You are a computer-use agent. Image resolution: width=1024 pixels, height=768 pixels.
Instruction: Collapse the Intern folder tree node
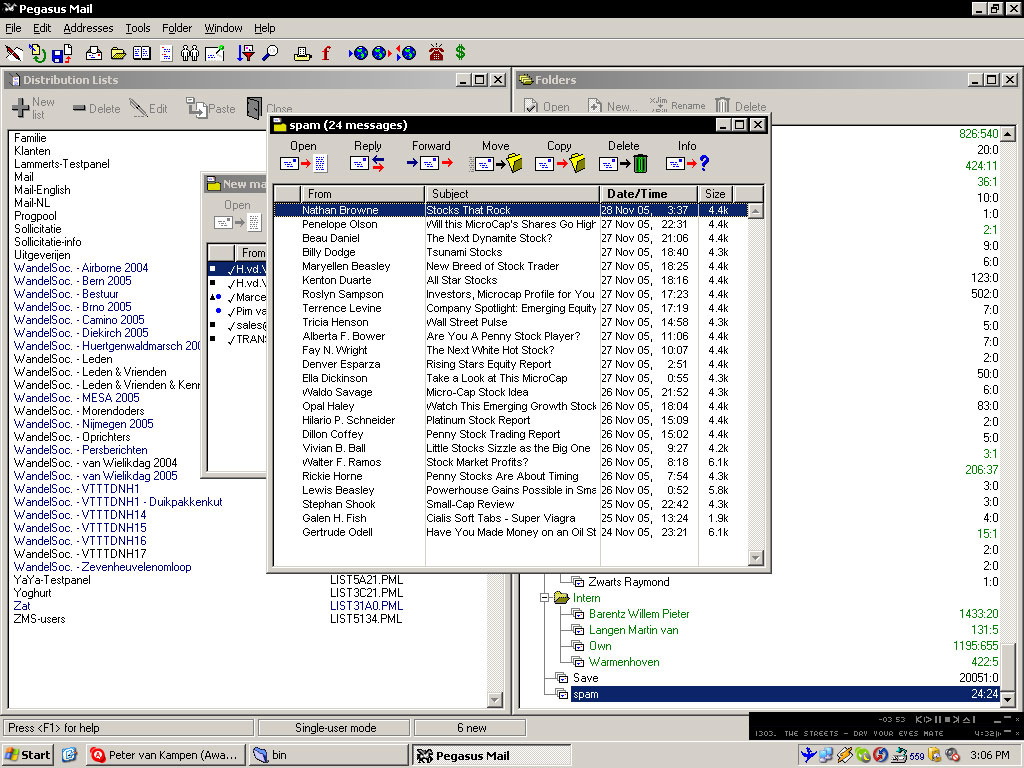(544, 598)
